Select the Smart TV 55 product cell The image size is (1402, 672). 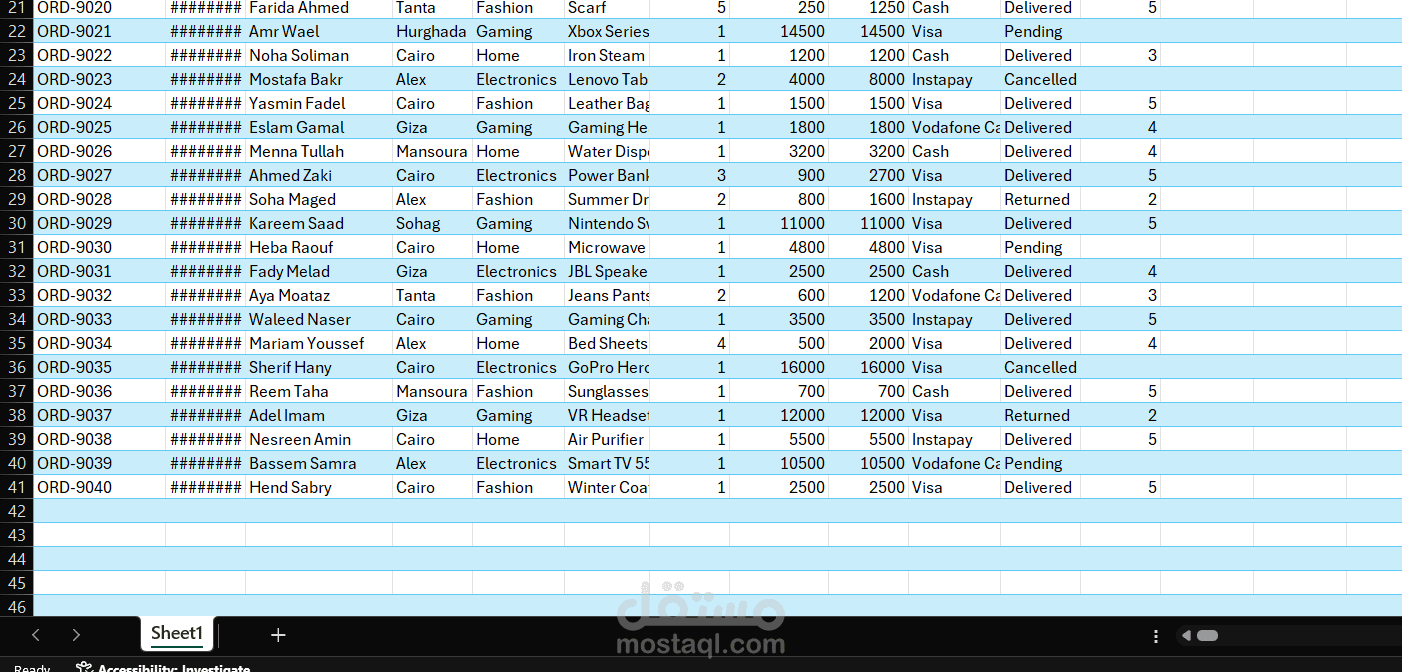click(x=607, y=463)
